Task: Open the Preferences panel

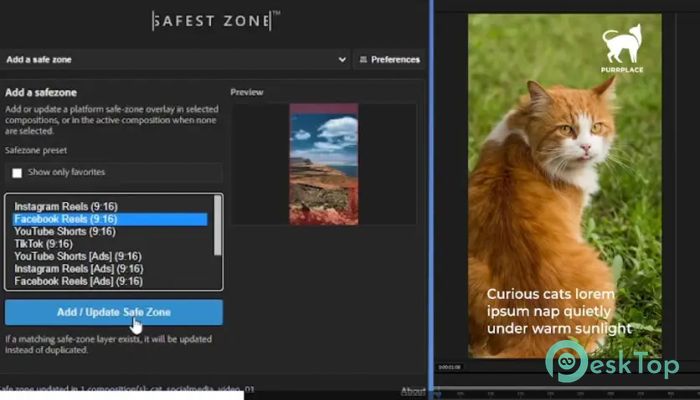Action: 389,59
